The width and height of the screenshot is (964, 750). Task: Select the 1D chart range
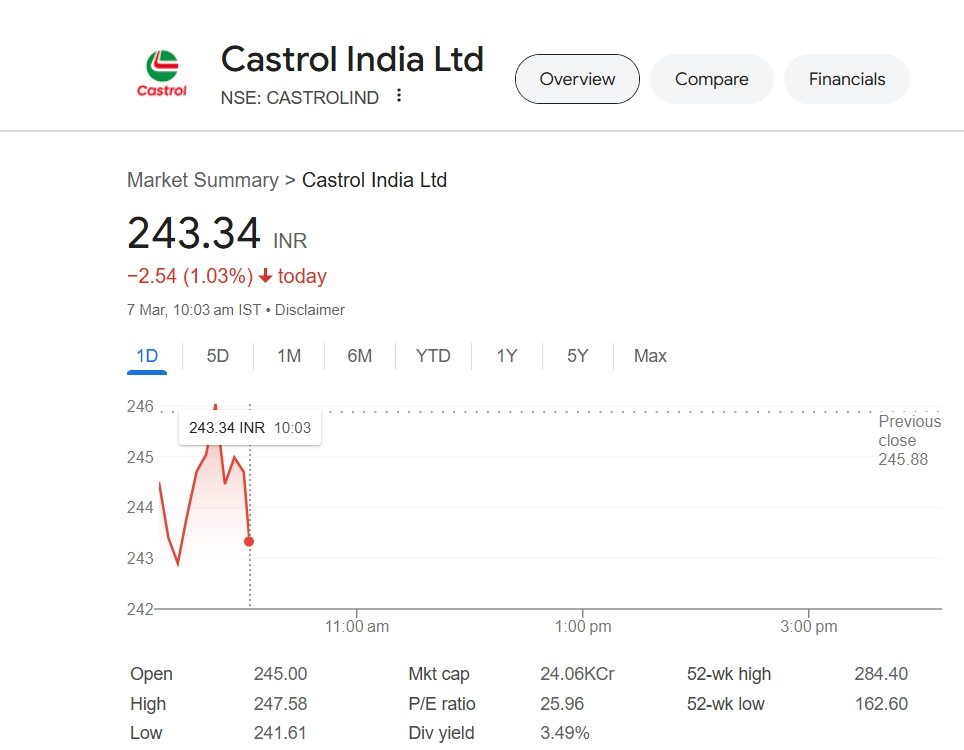(146, 356)
